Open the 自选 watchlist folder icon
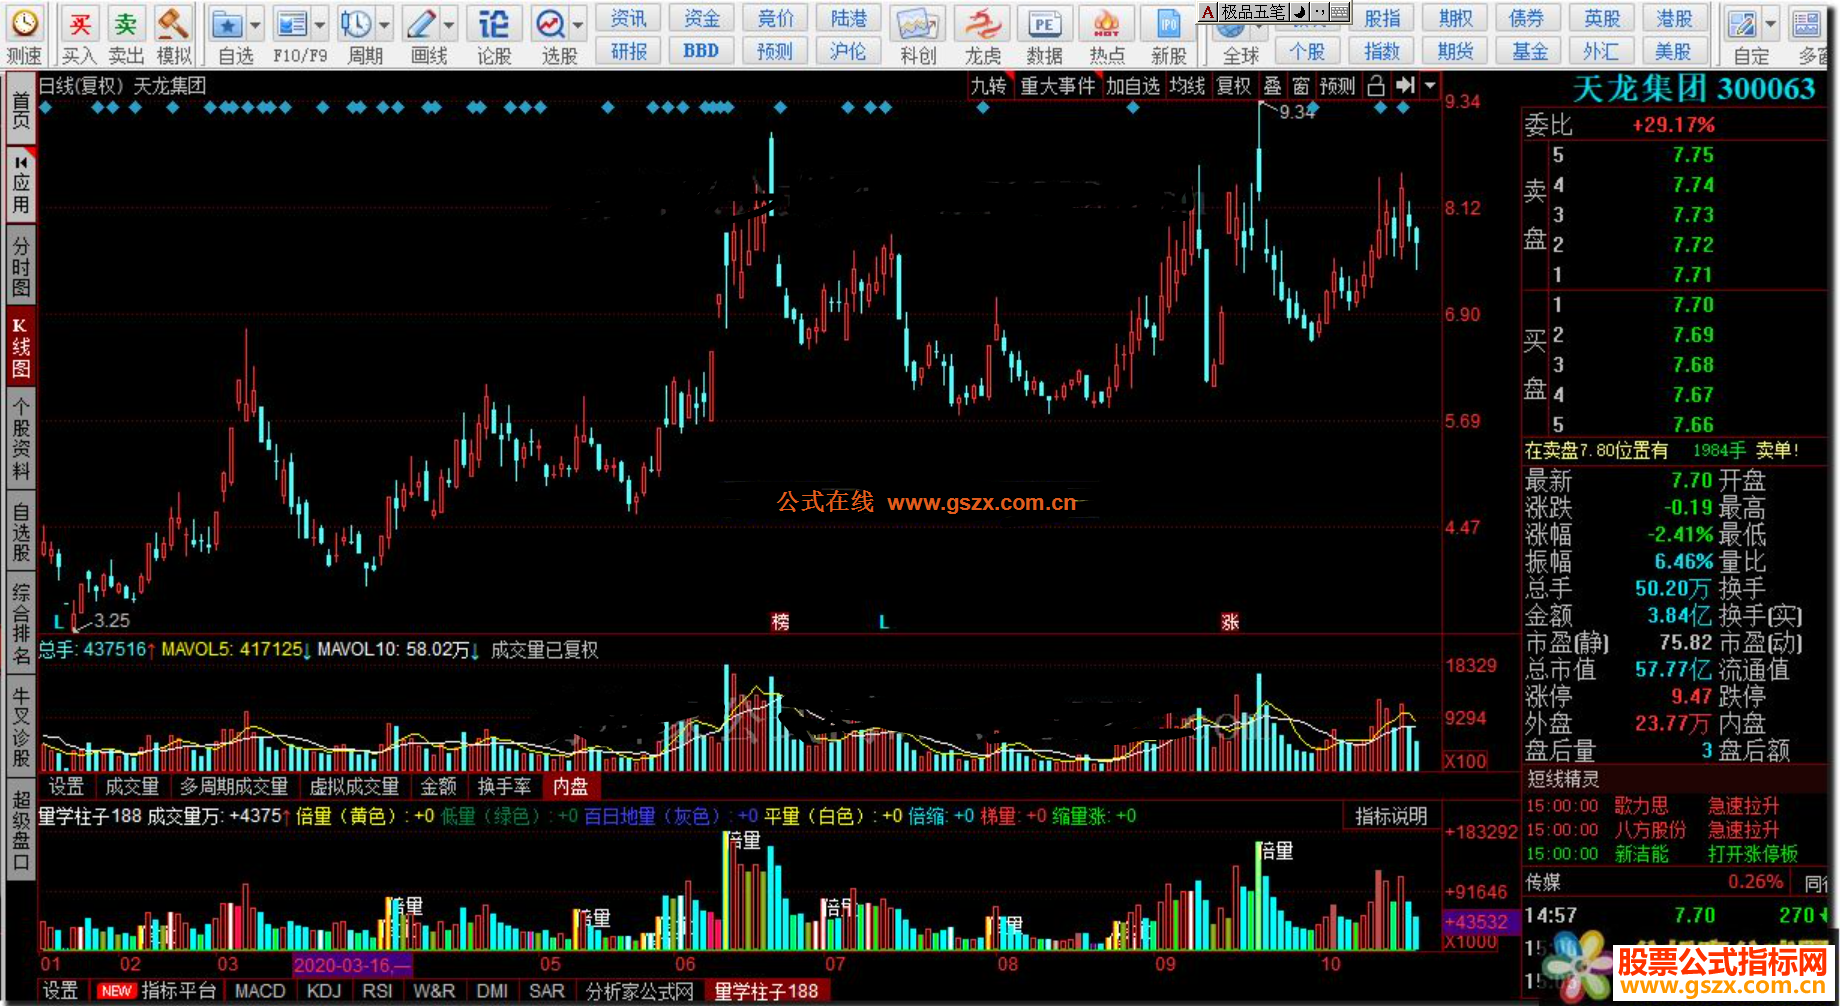 [x=228, y=24]
